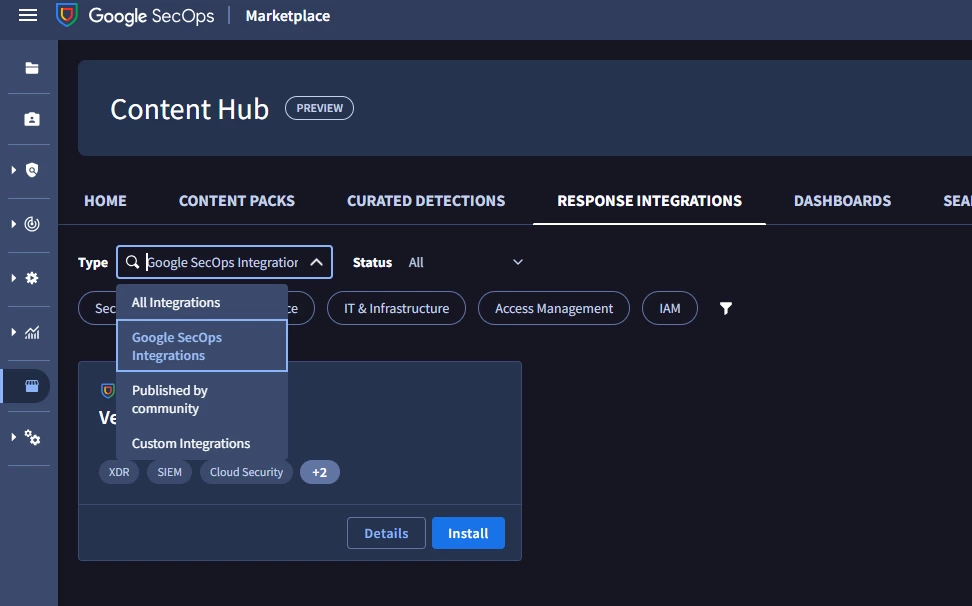Click inside the Type search input
The image size is (972, 606).
(223, 262)
